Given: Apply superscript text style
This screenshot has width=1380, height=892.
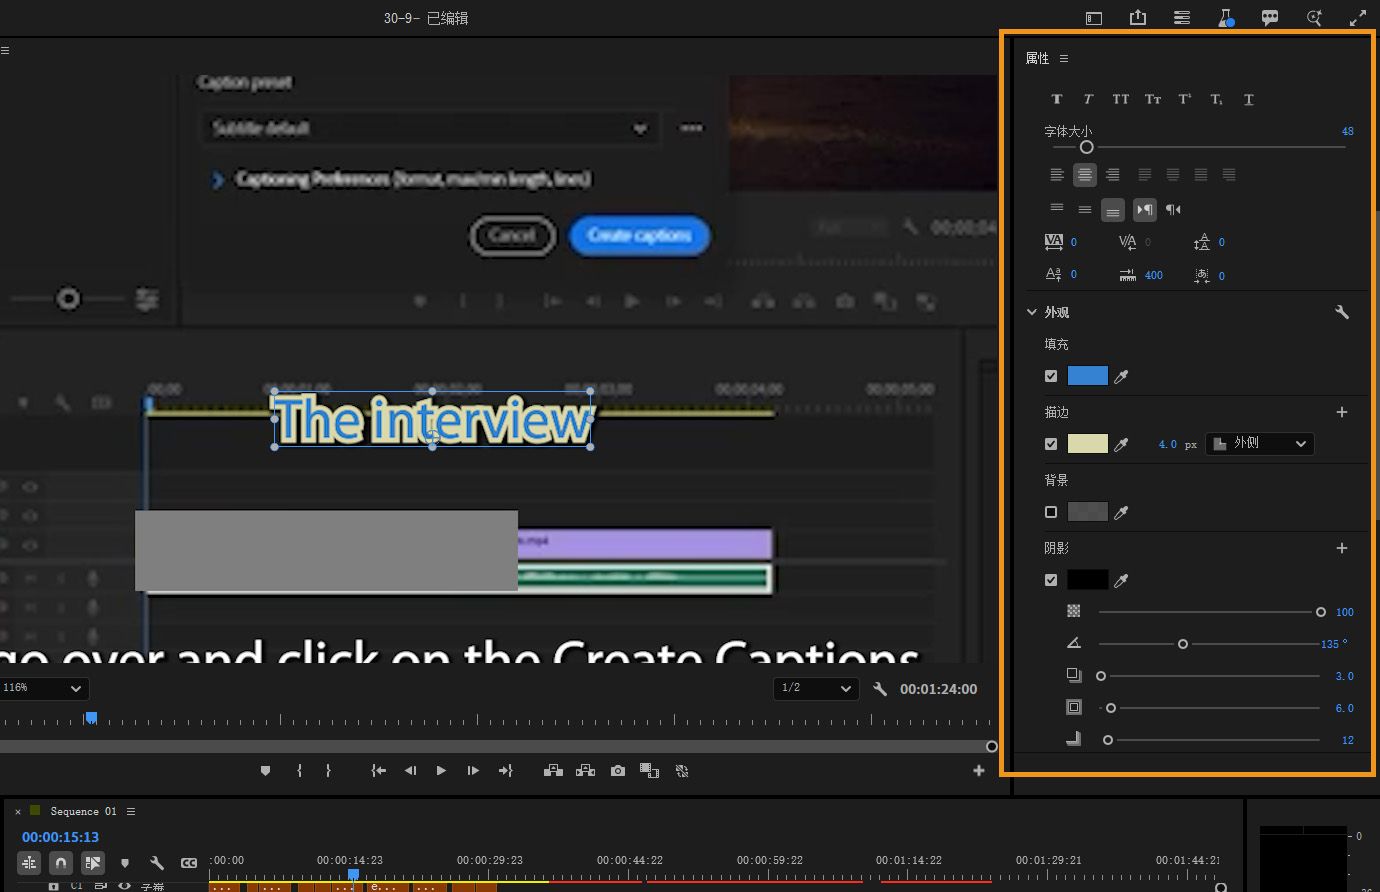Looking at the screenshot, I should pyautogui.click(x=1185, y=99).
